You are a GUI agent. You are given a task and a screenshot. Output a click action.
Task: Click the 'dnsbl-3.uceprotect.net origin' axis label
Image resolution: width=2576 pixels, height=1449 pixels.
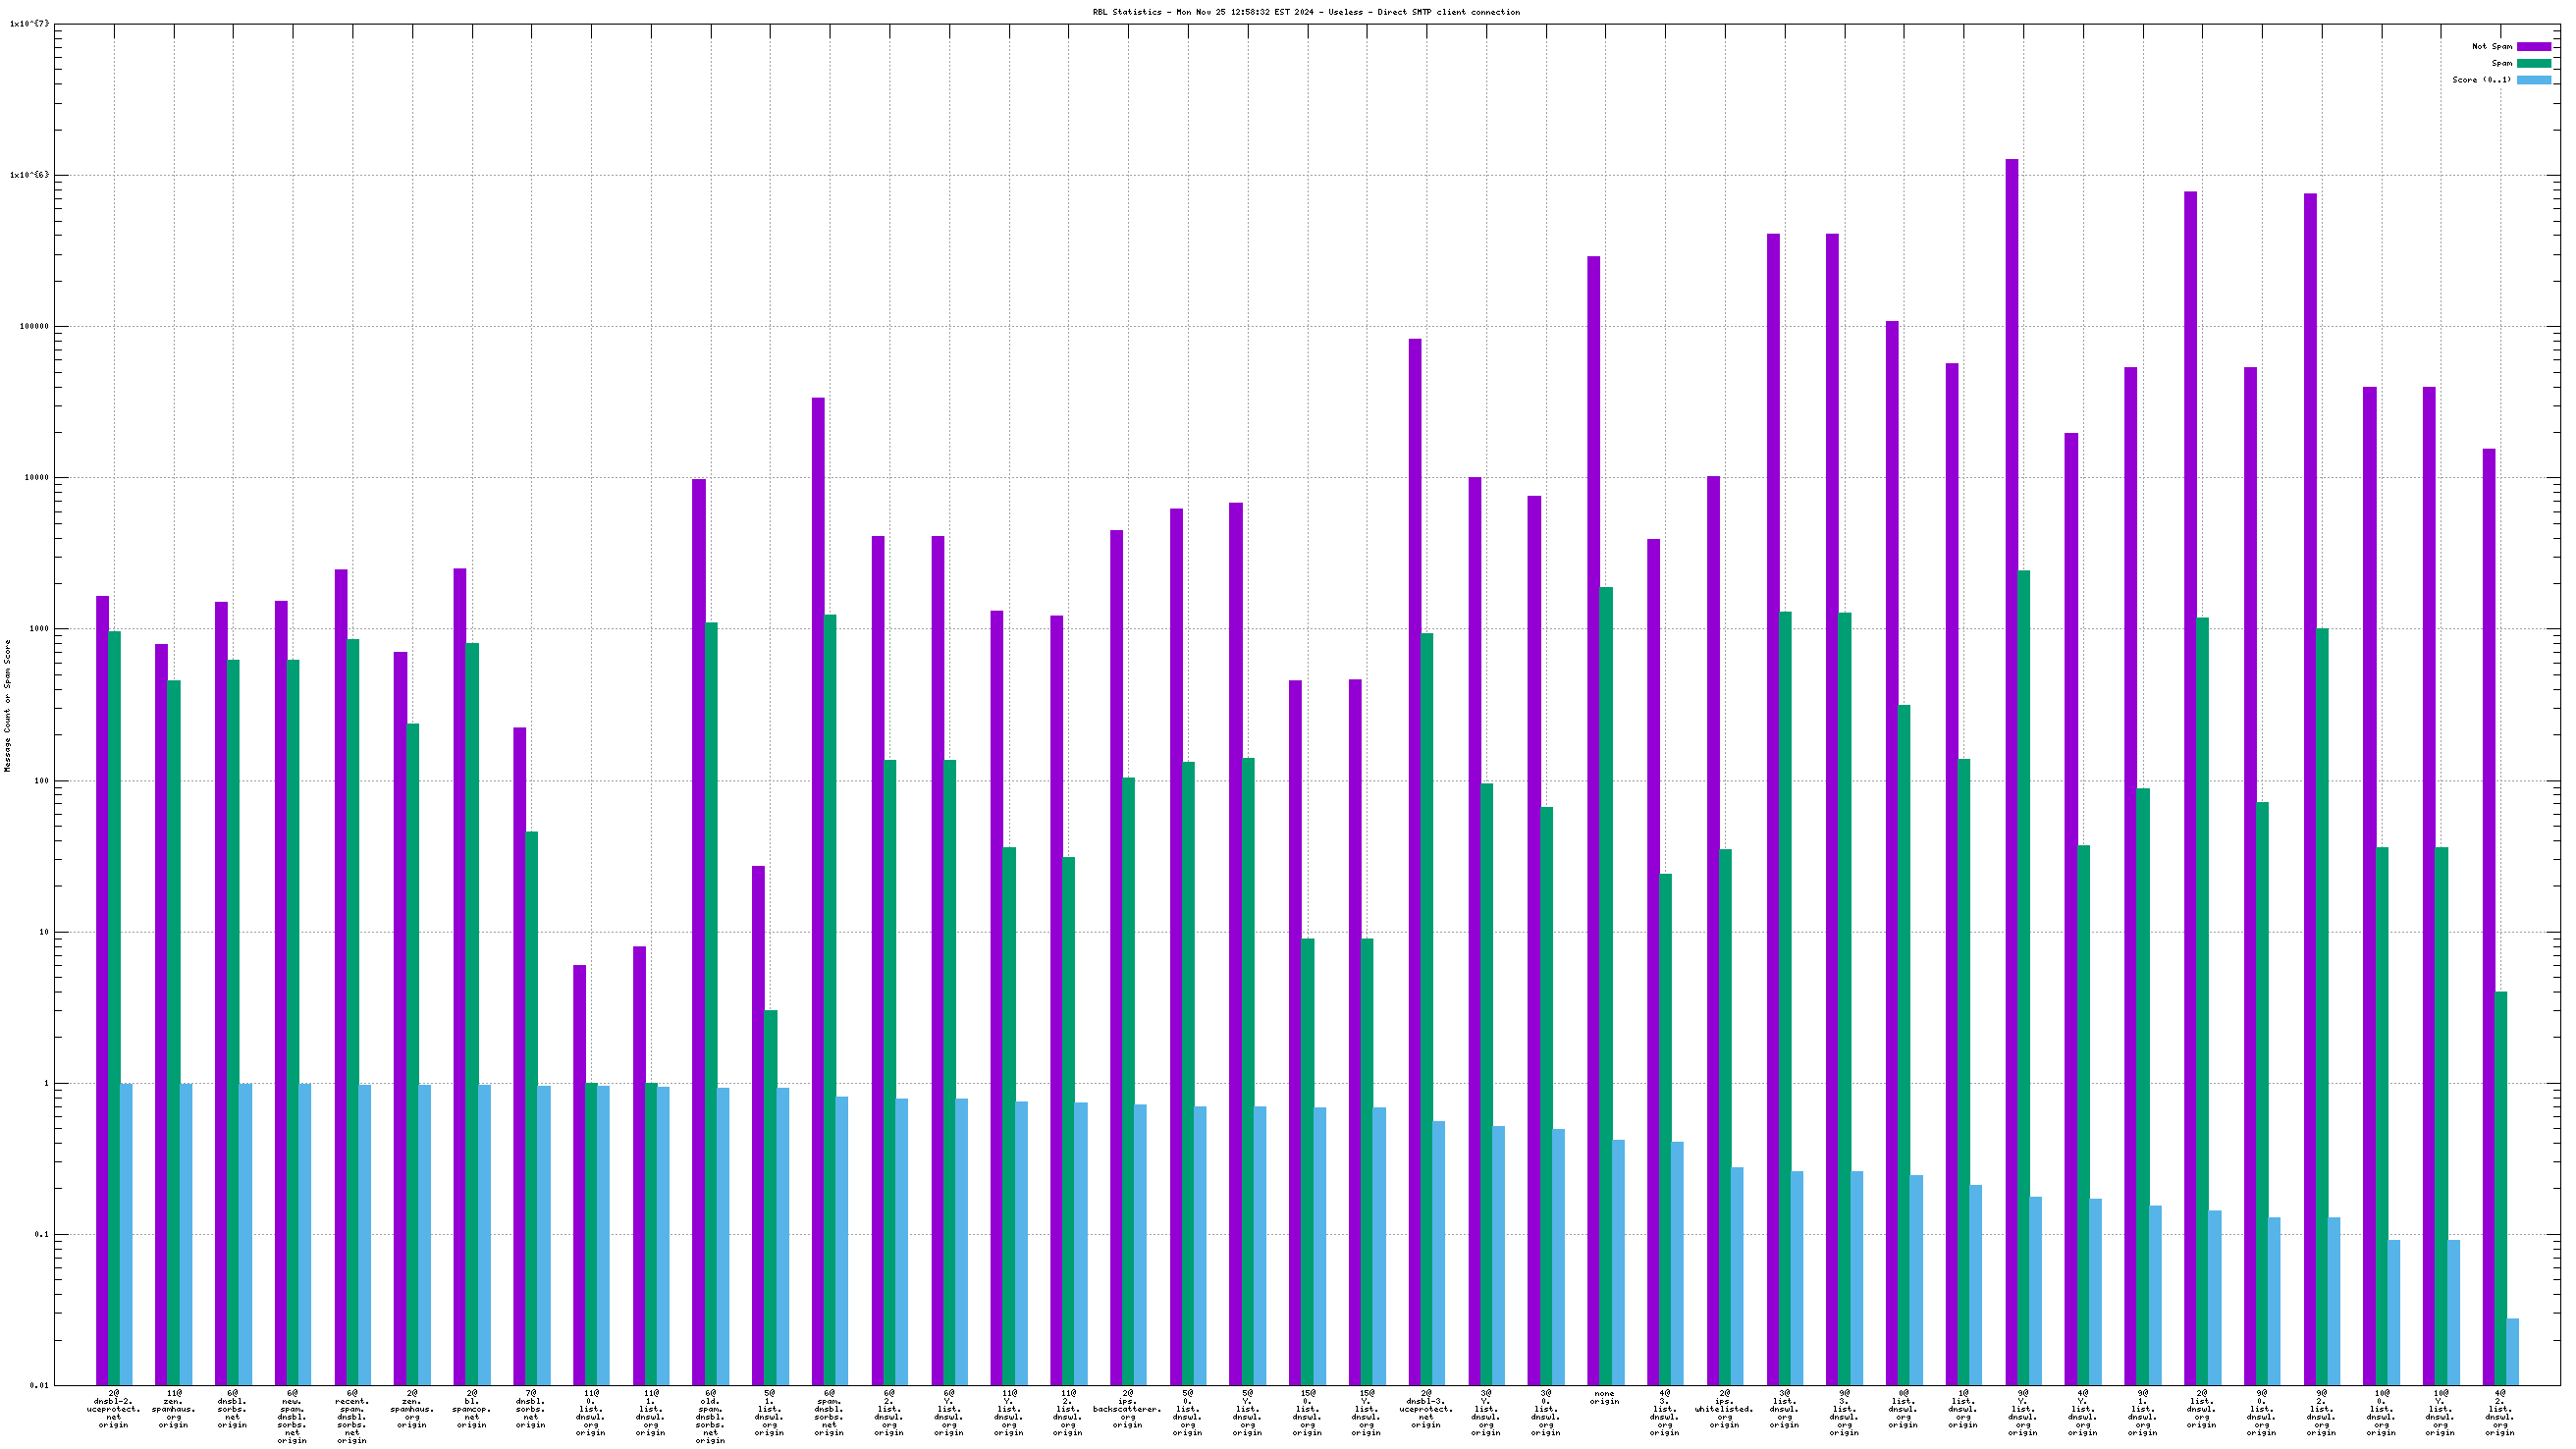pos(1425,1408)
